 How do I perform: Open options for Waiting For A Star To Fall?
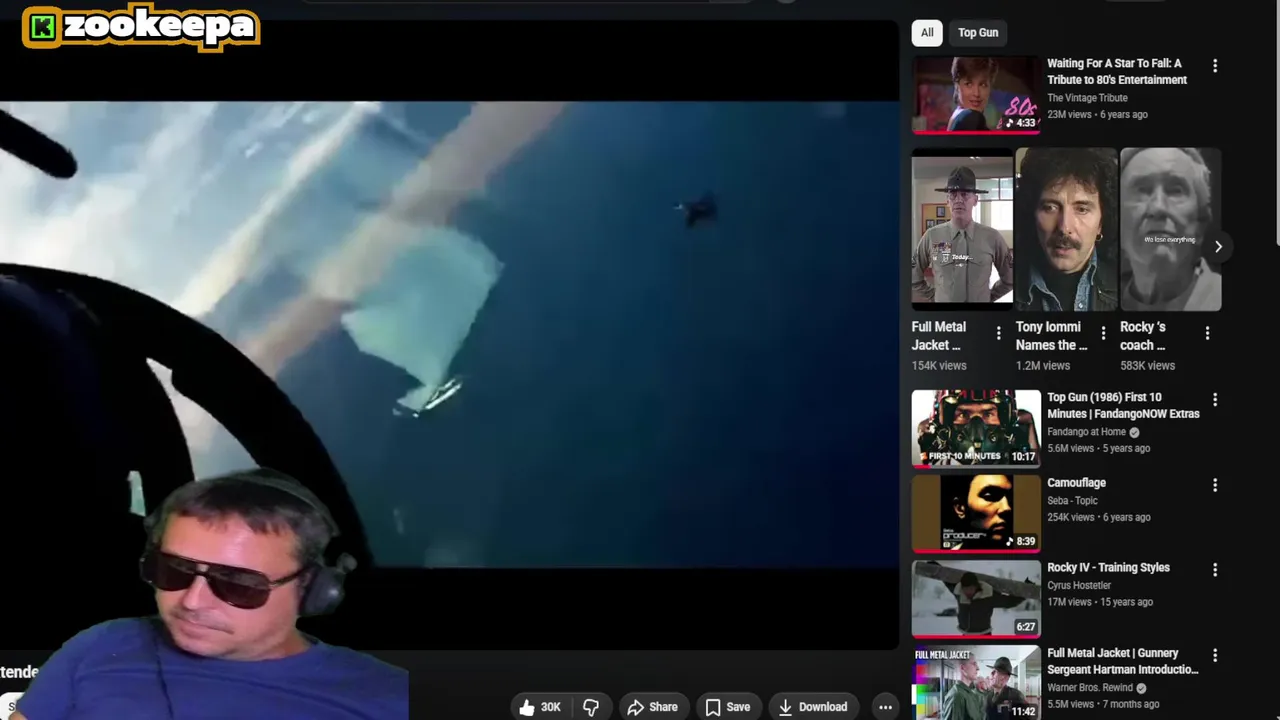tap(1215, 66)
